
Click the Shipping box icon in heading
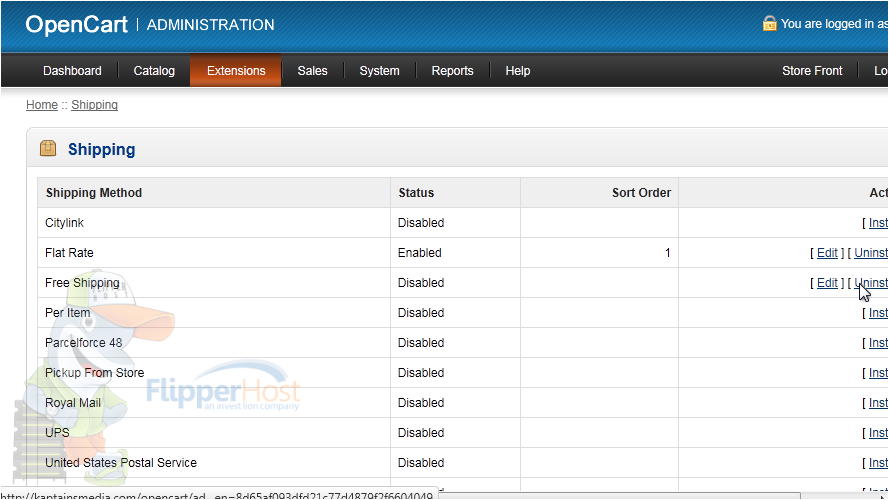[x=48, y=149]
